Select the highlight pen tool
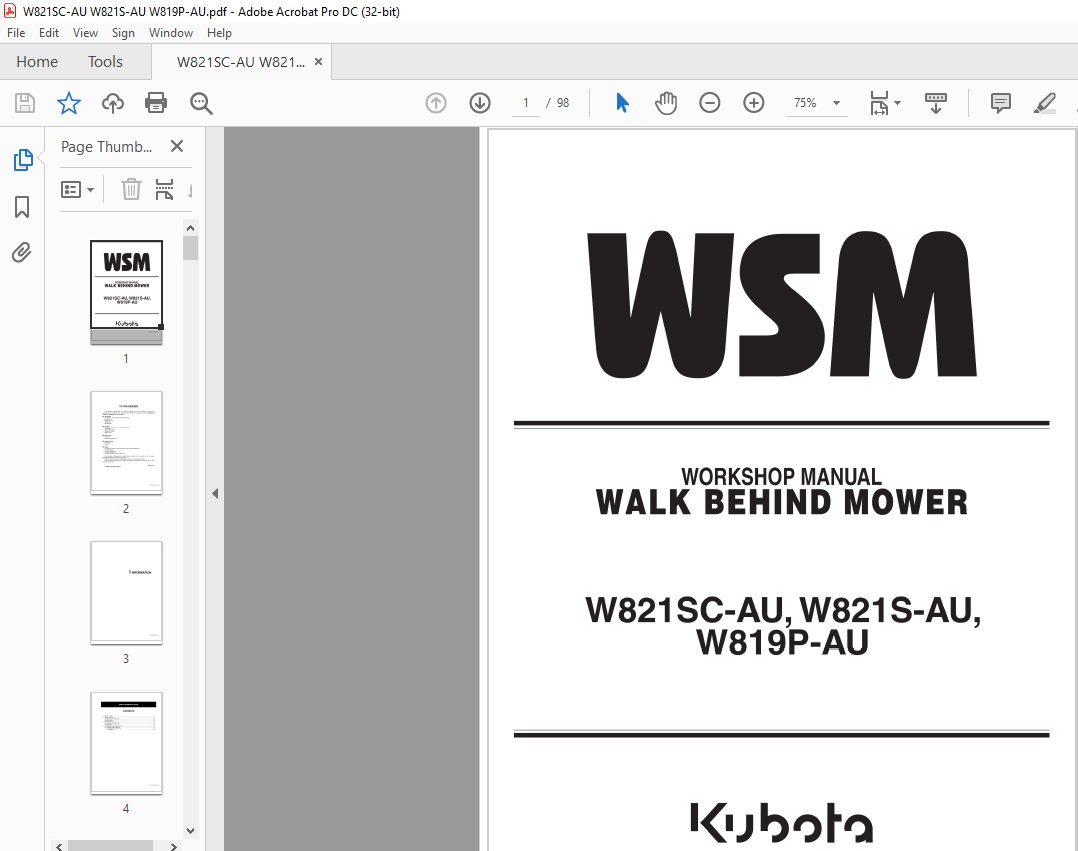The height and width of the screenshot is (851, 1078). pyautogui.click(x=1044, y=103)
